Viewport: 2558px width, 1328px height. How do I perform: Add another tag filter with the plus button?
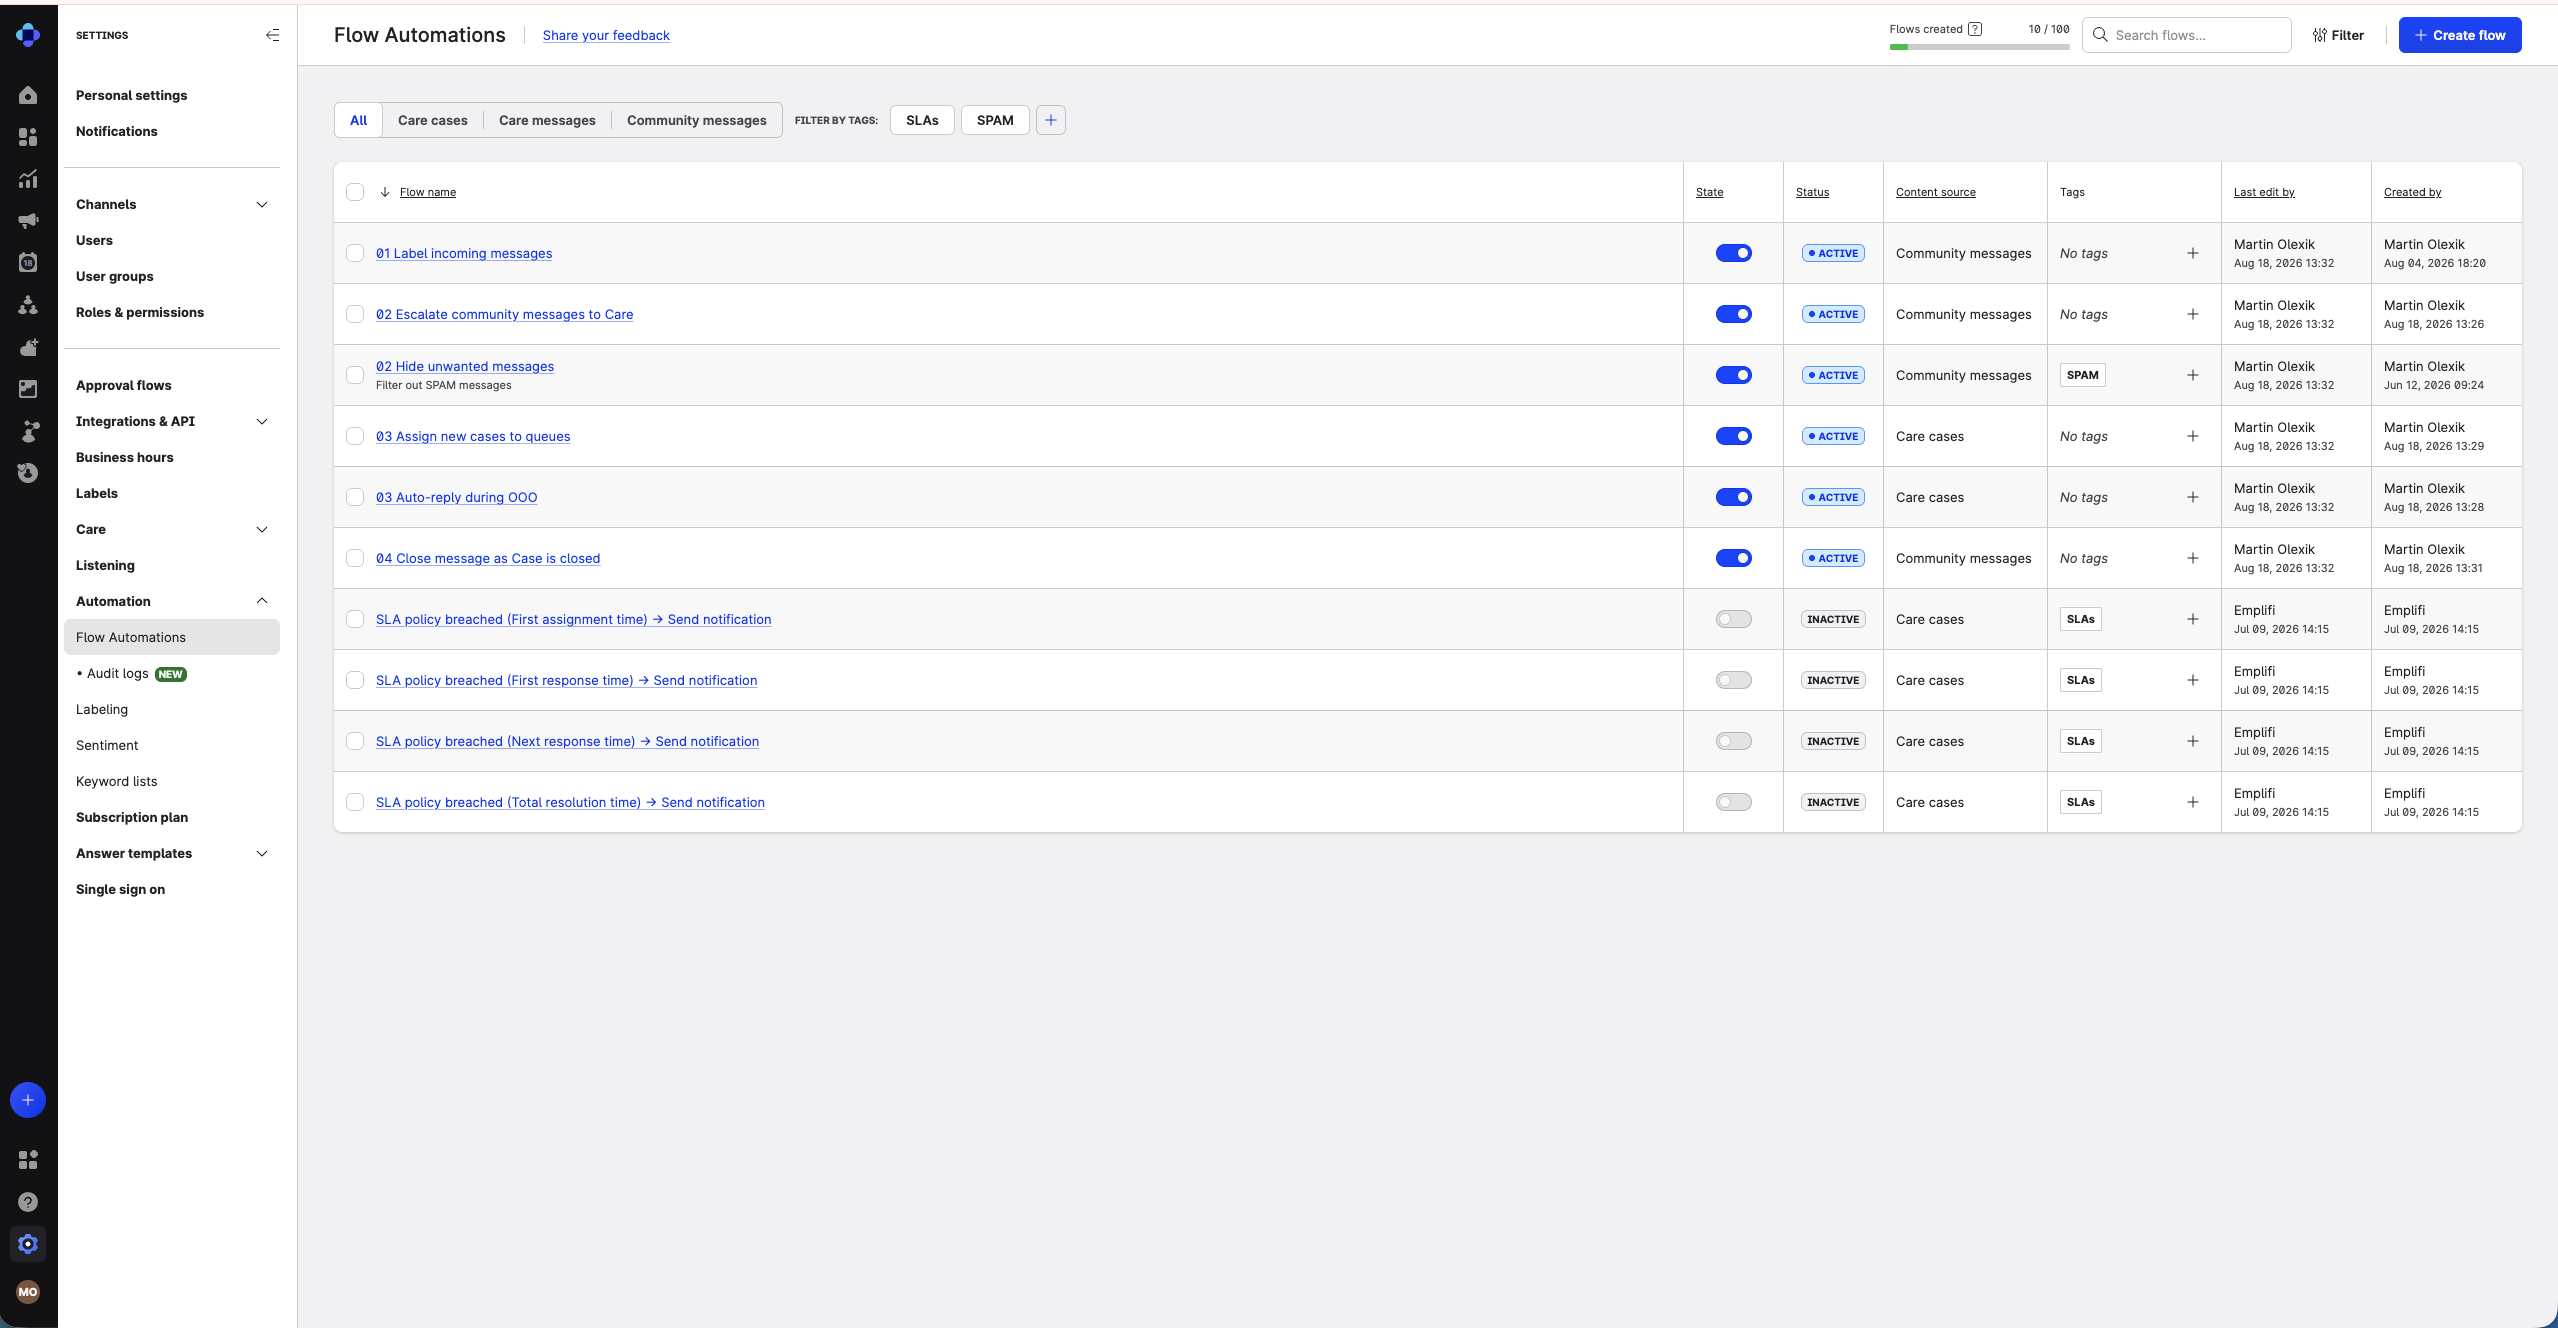click(1050, 120)
